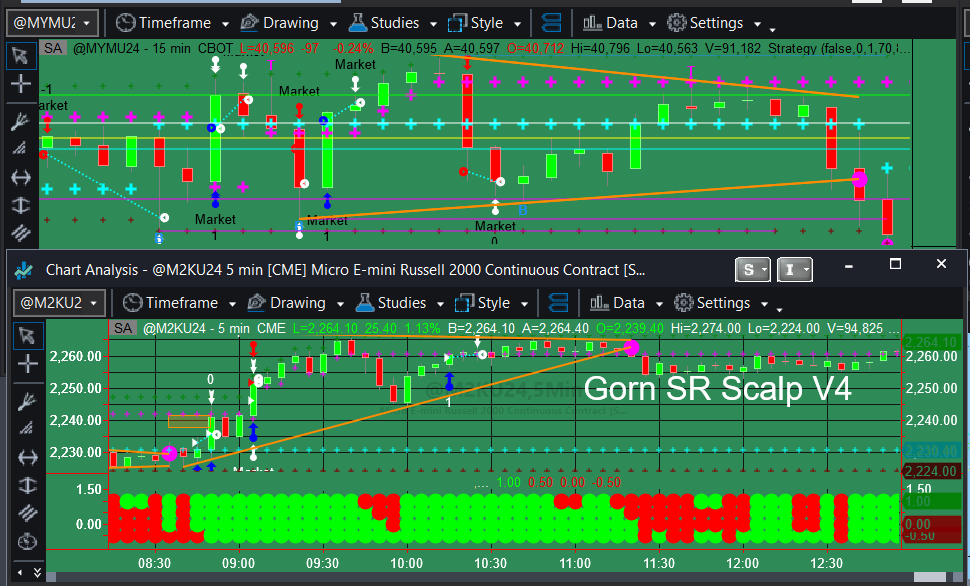This screenshot has width=970, height=586.
Task: Pick the slanted multi-line drawing tool
Action: pyautogui.click(x=27, y=428)
